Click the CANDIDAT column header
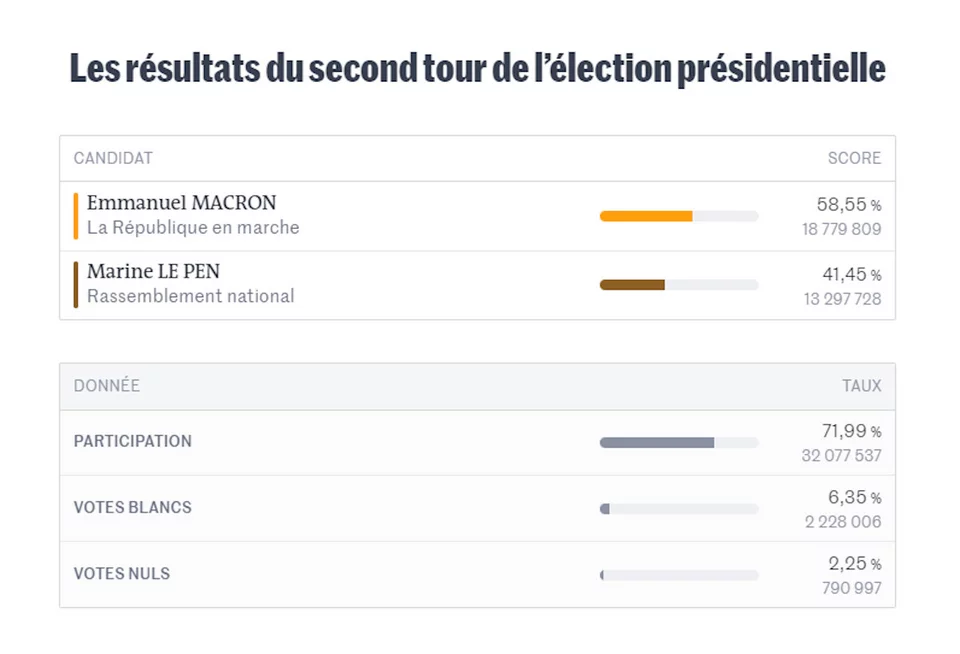960x654 pixels. click(x=113, y=158)
